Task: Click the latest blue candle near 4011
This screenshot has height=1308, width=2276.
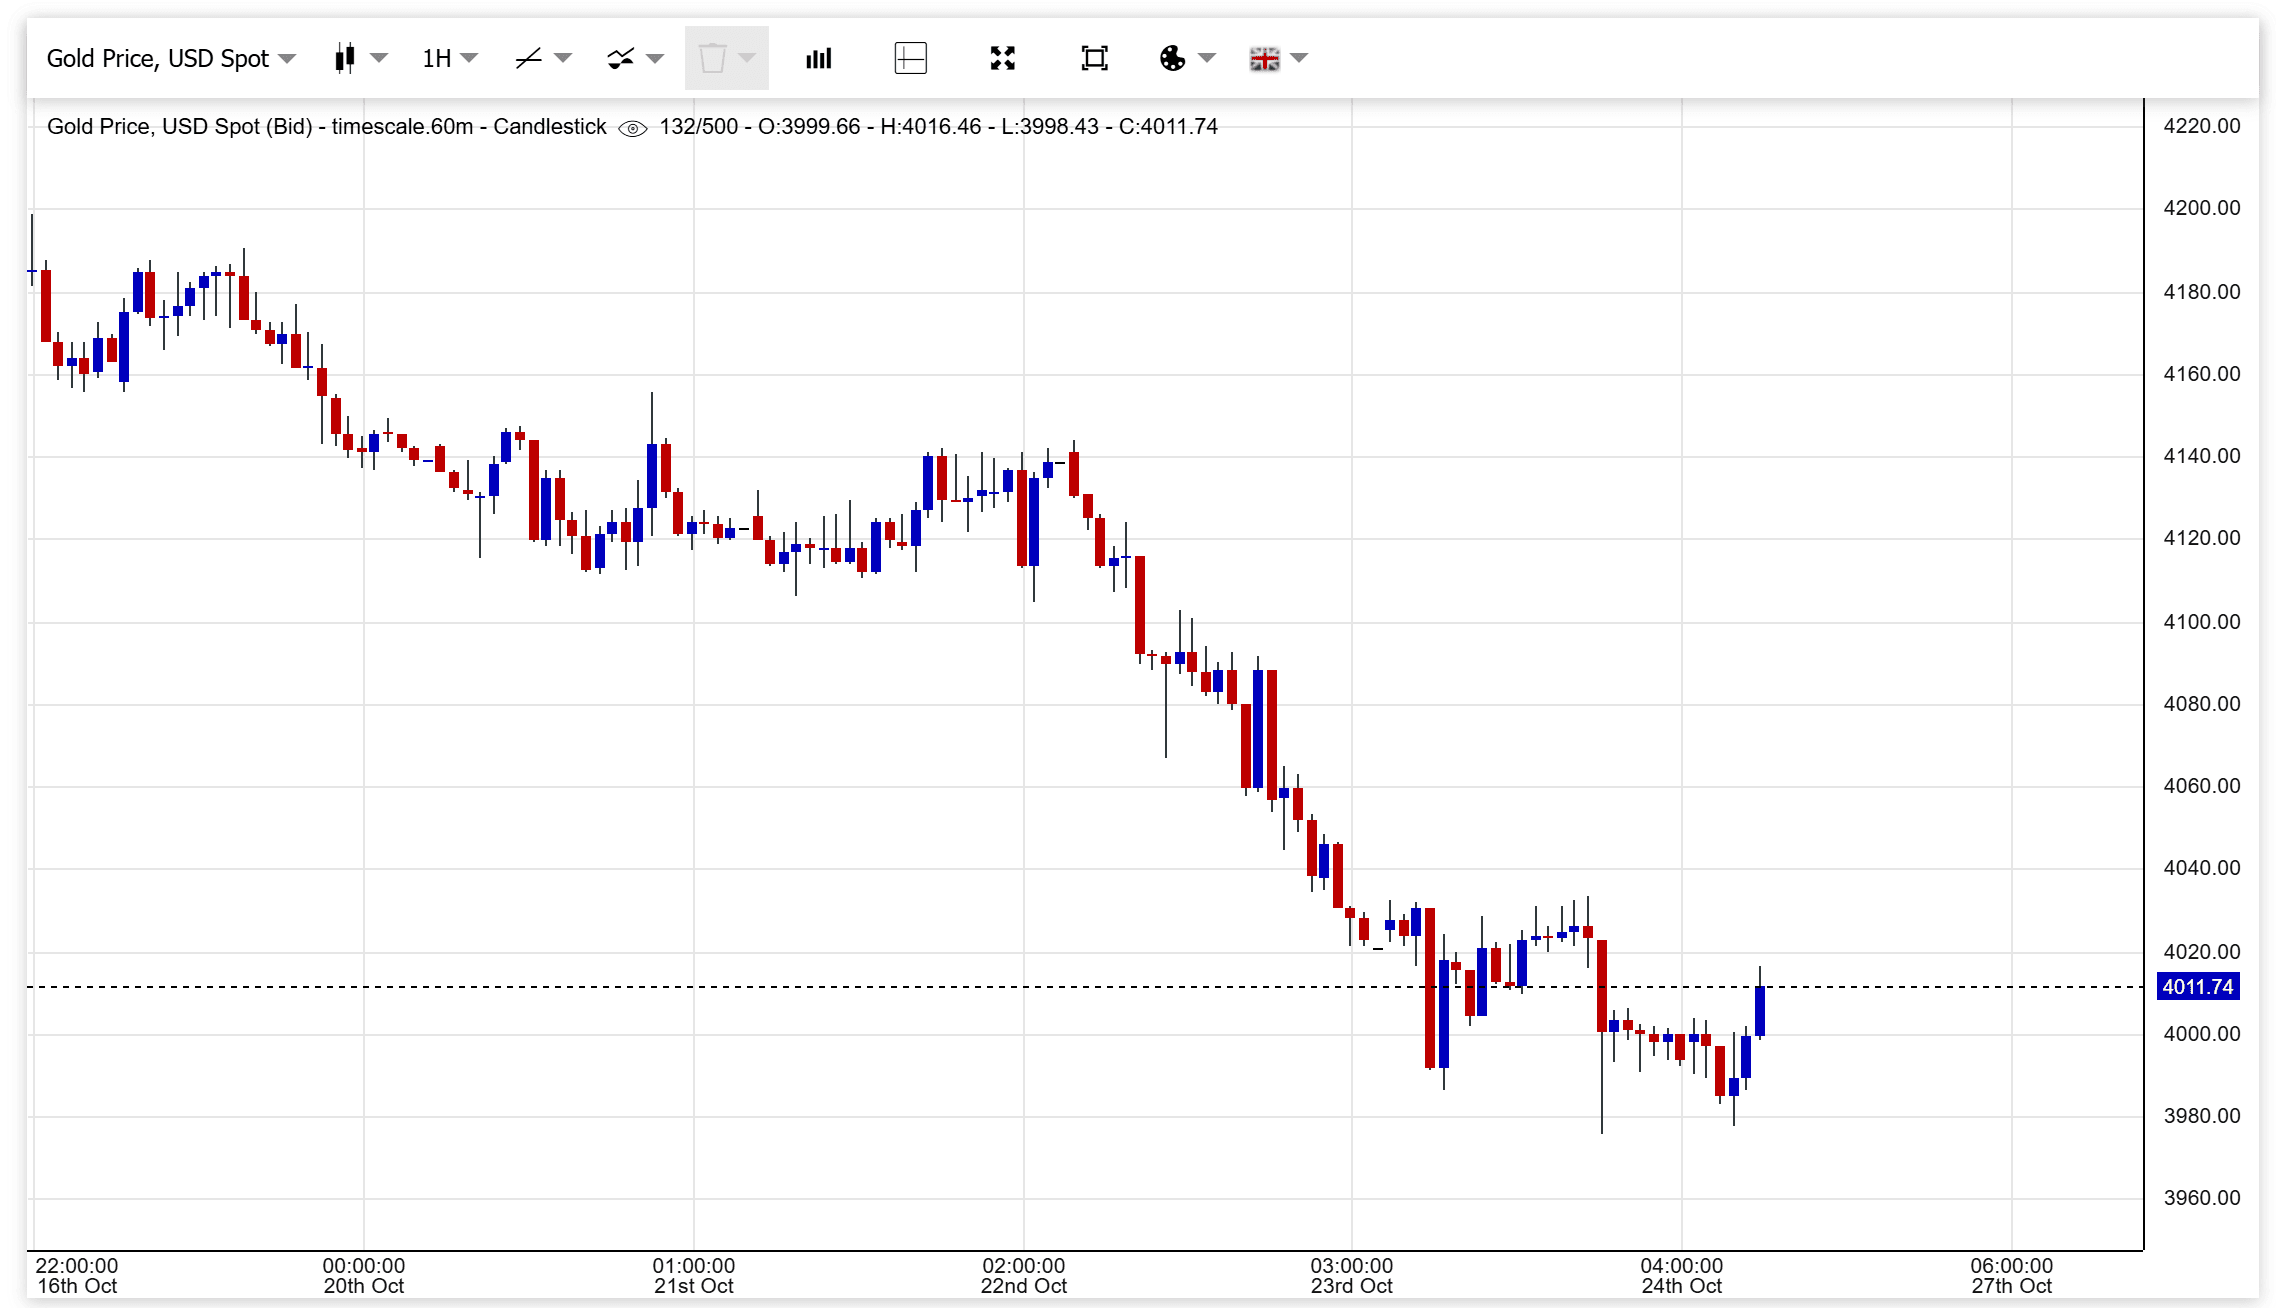Action: tap(1760, 1011)
